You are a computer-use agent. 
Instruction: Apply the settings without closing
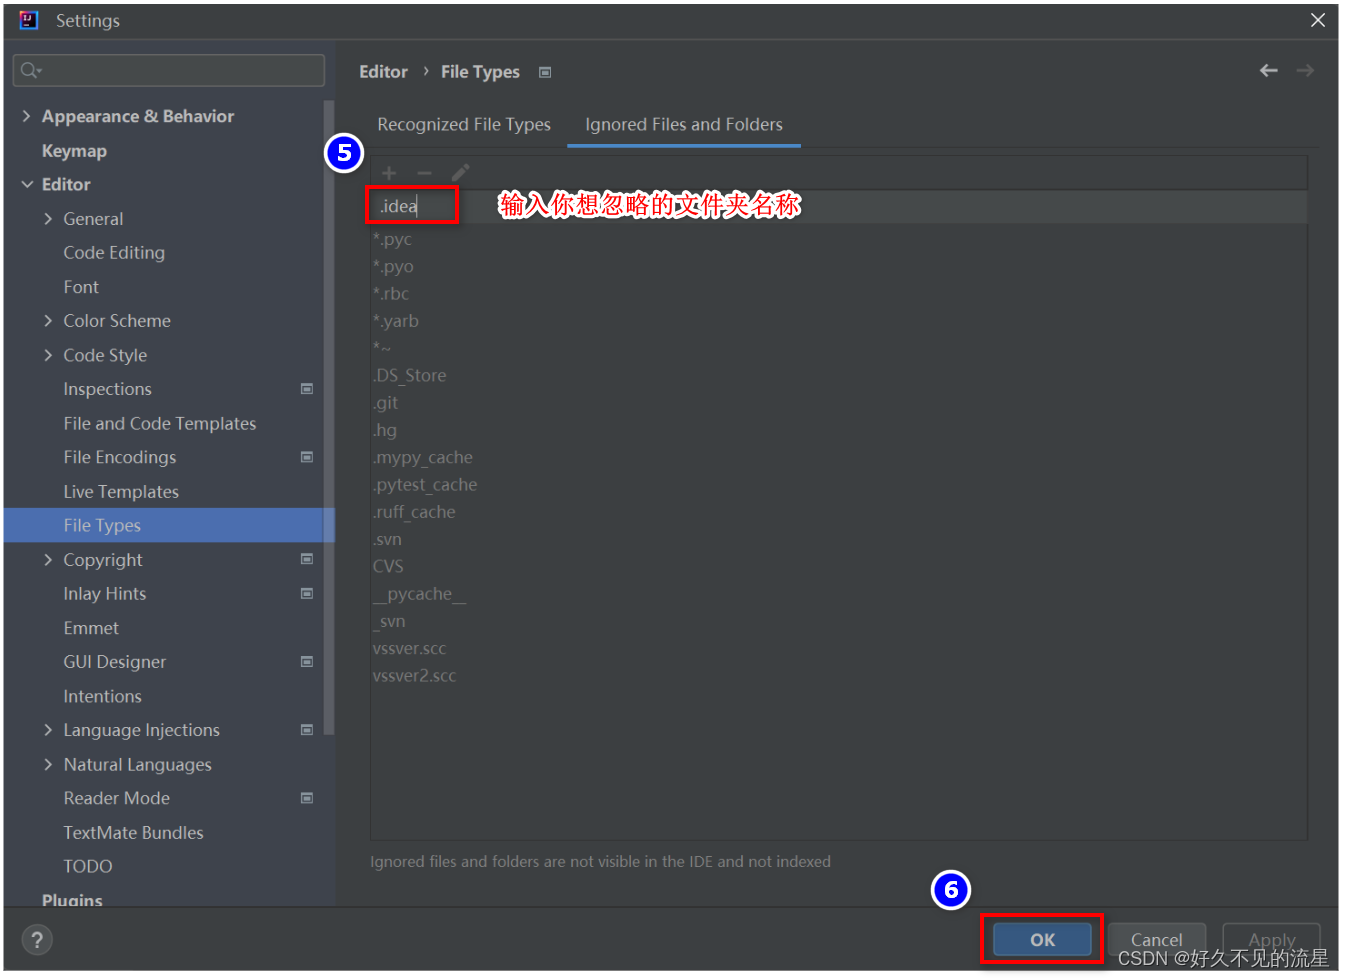(1271, 940)
